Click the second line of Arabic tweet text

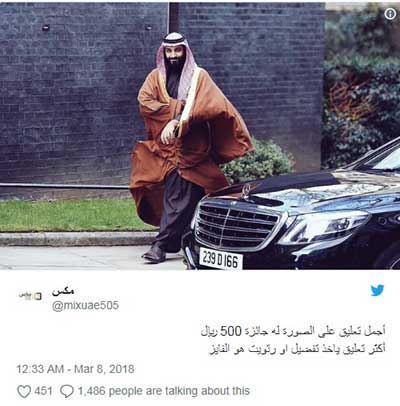(297, 349)
